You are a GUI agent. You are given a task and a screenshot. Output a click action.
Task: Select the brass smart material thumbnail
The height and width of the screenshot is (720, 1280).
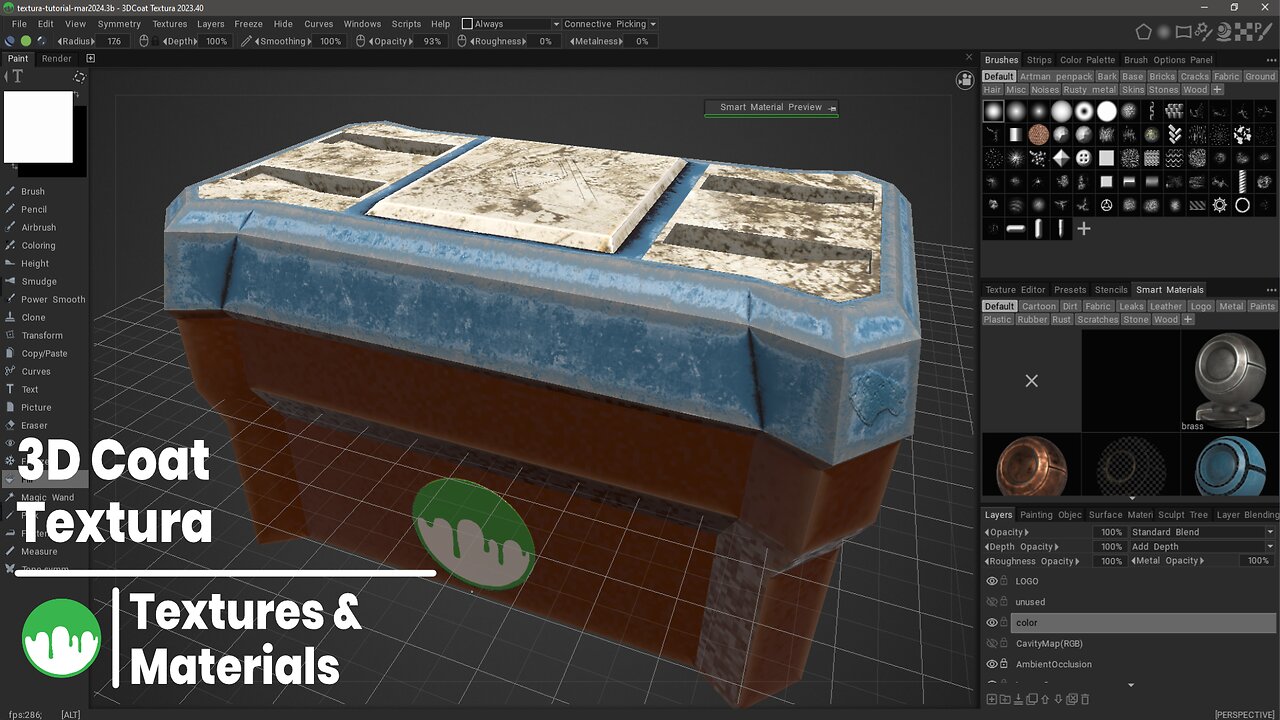tap(1229, 380)
